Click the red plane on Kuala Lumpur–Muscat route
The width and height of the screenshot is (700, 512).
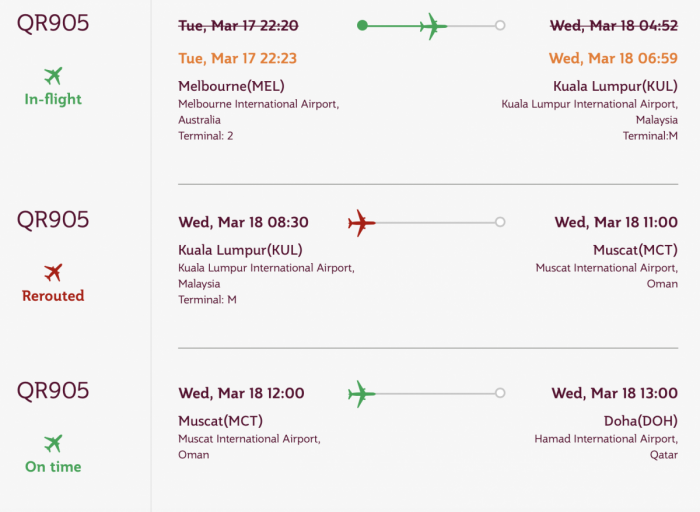coord(361,222)
